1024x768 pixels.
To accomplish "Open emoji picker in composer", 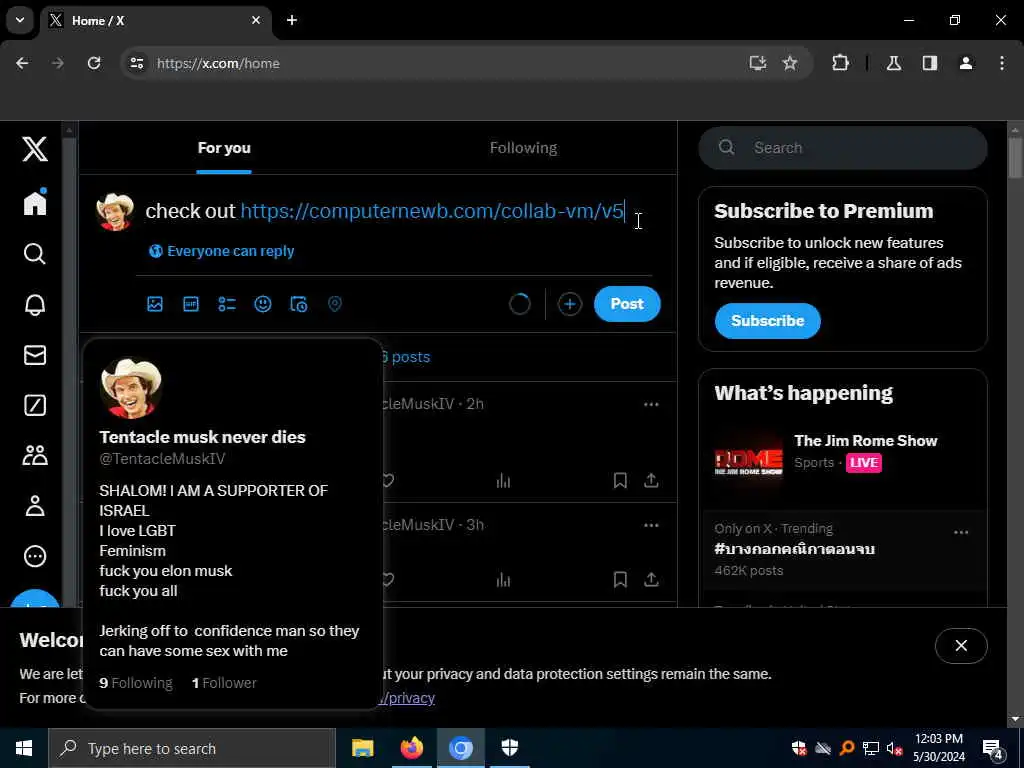I will tap(263, 304).
